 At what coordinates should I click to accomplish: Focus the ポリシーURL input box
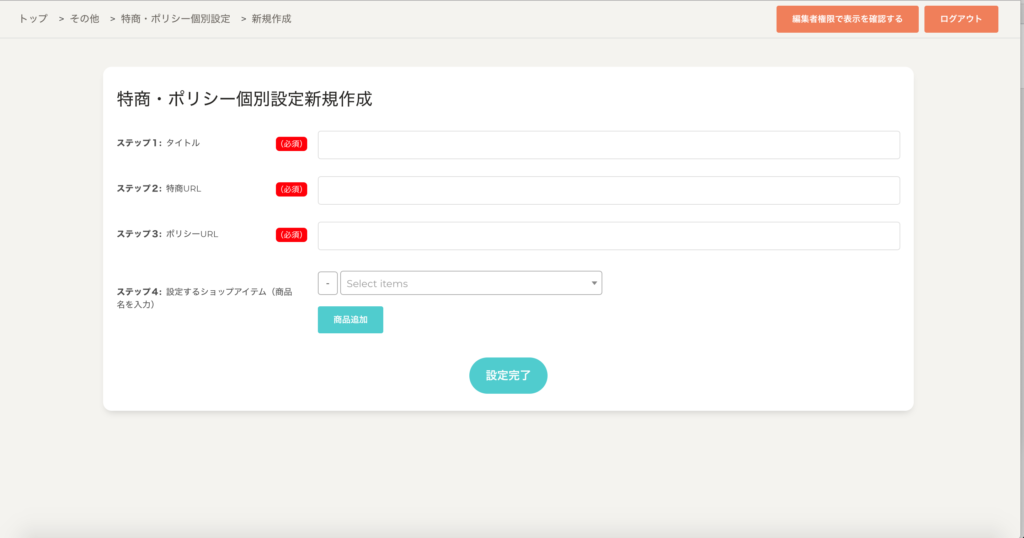pos(608,236)
